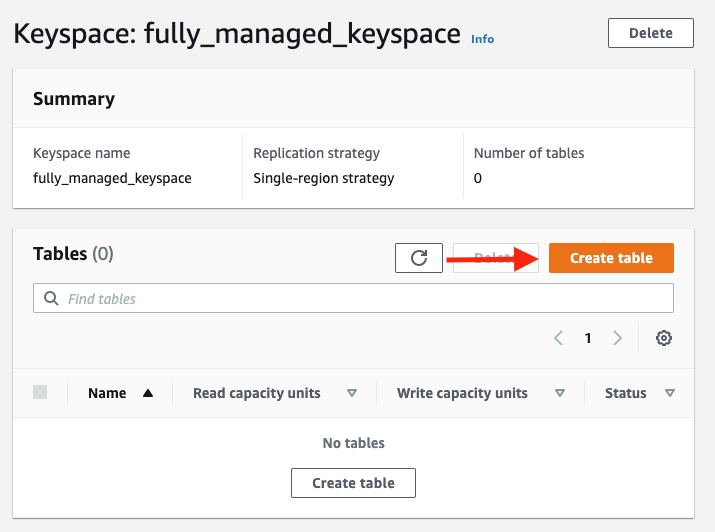Click the Tables (0) heading

[73, 254]
